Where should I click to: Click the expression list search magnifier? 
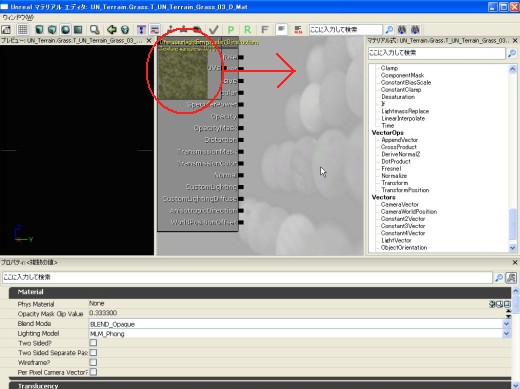[x=512, y=53]
